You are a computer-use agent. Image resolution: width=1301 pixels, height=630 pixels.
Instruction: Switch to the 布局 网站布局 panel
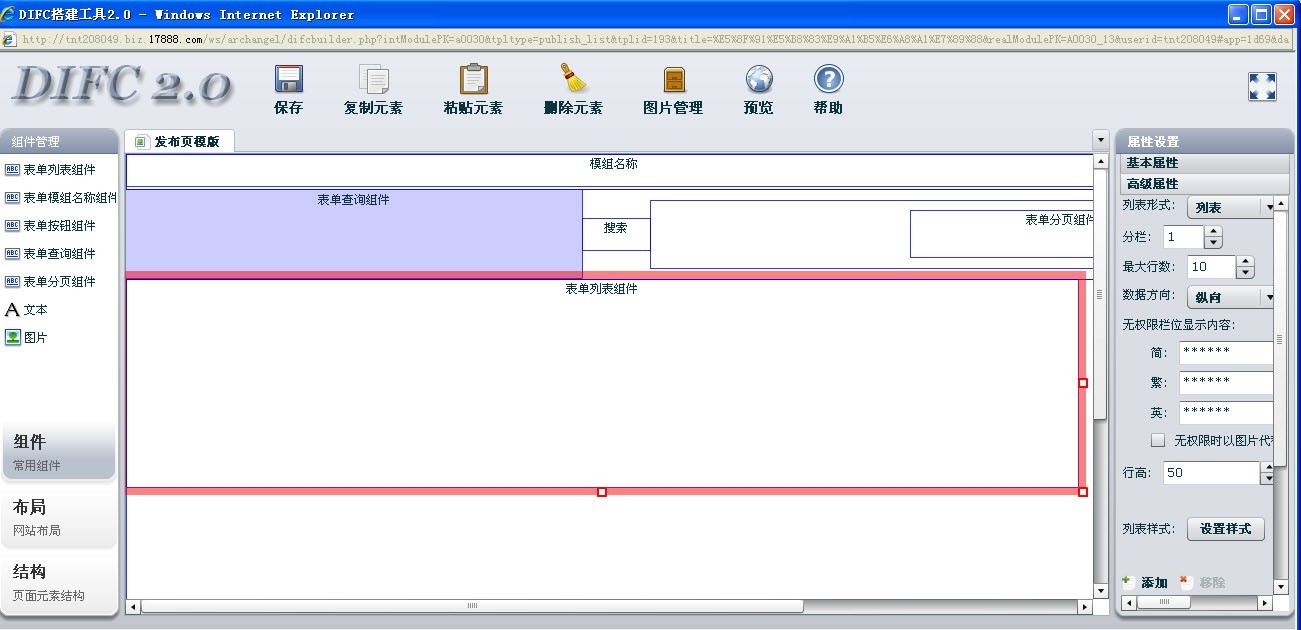coord(58,516)
